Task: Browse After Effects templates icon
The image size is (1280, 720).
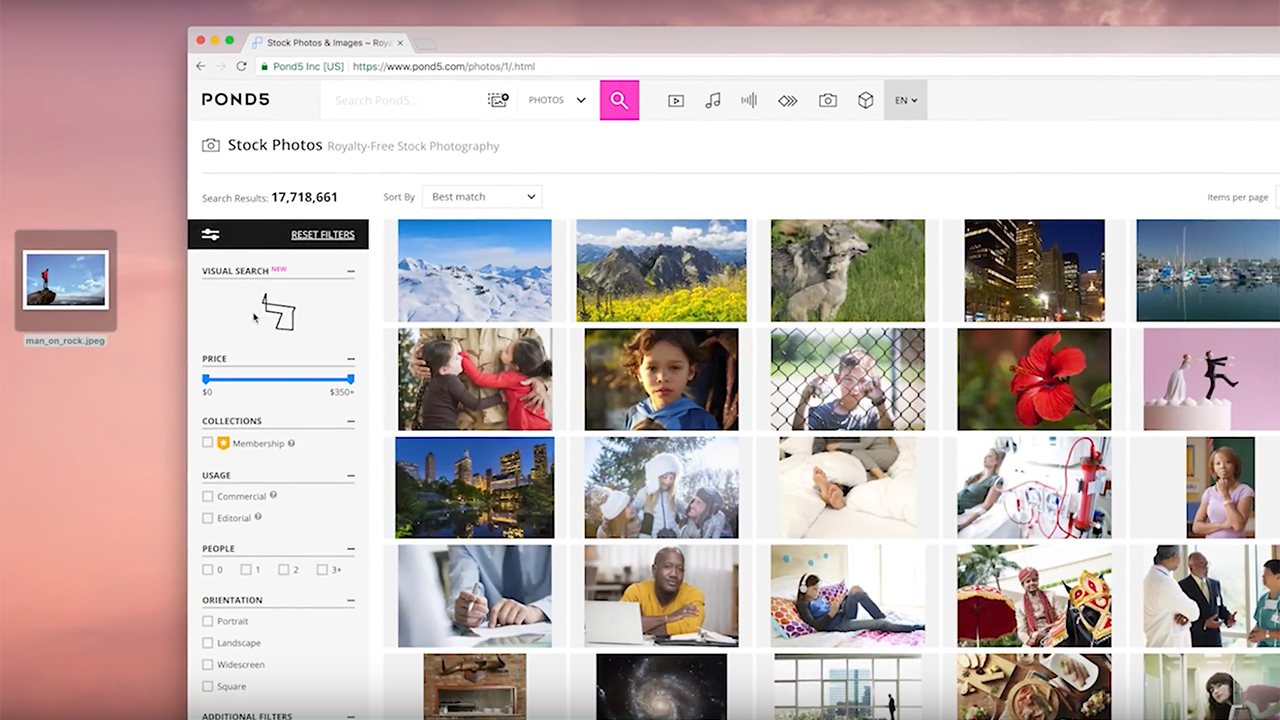Action: (788, 100)
